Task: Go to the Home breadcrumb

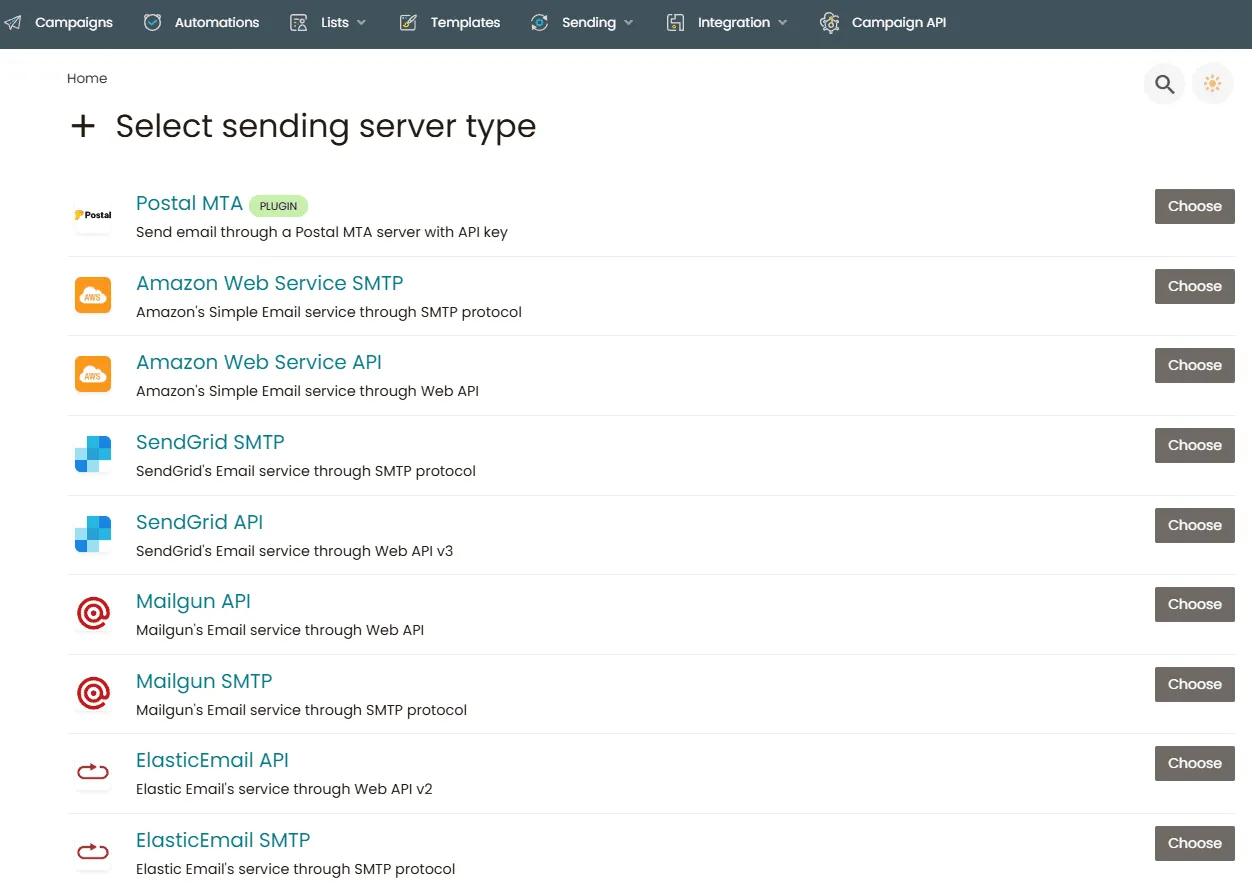Action: coord(87,78)
